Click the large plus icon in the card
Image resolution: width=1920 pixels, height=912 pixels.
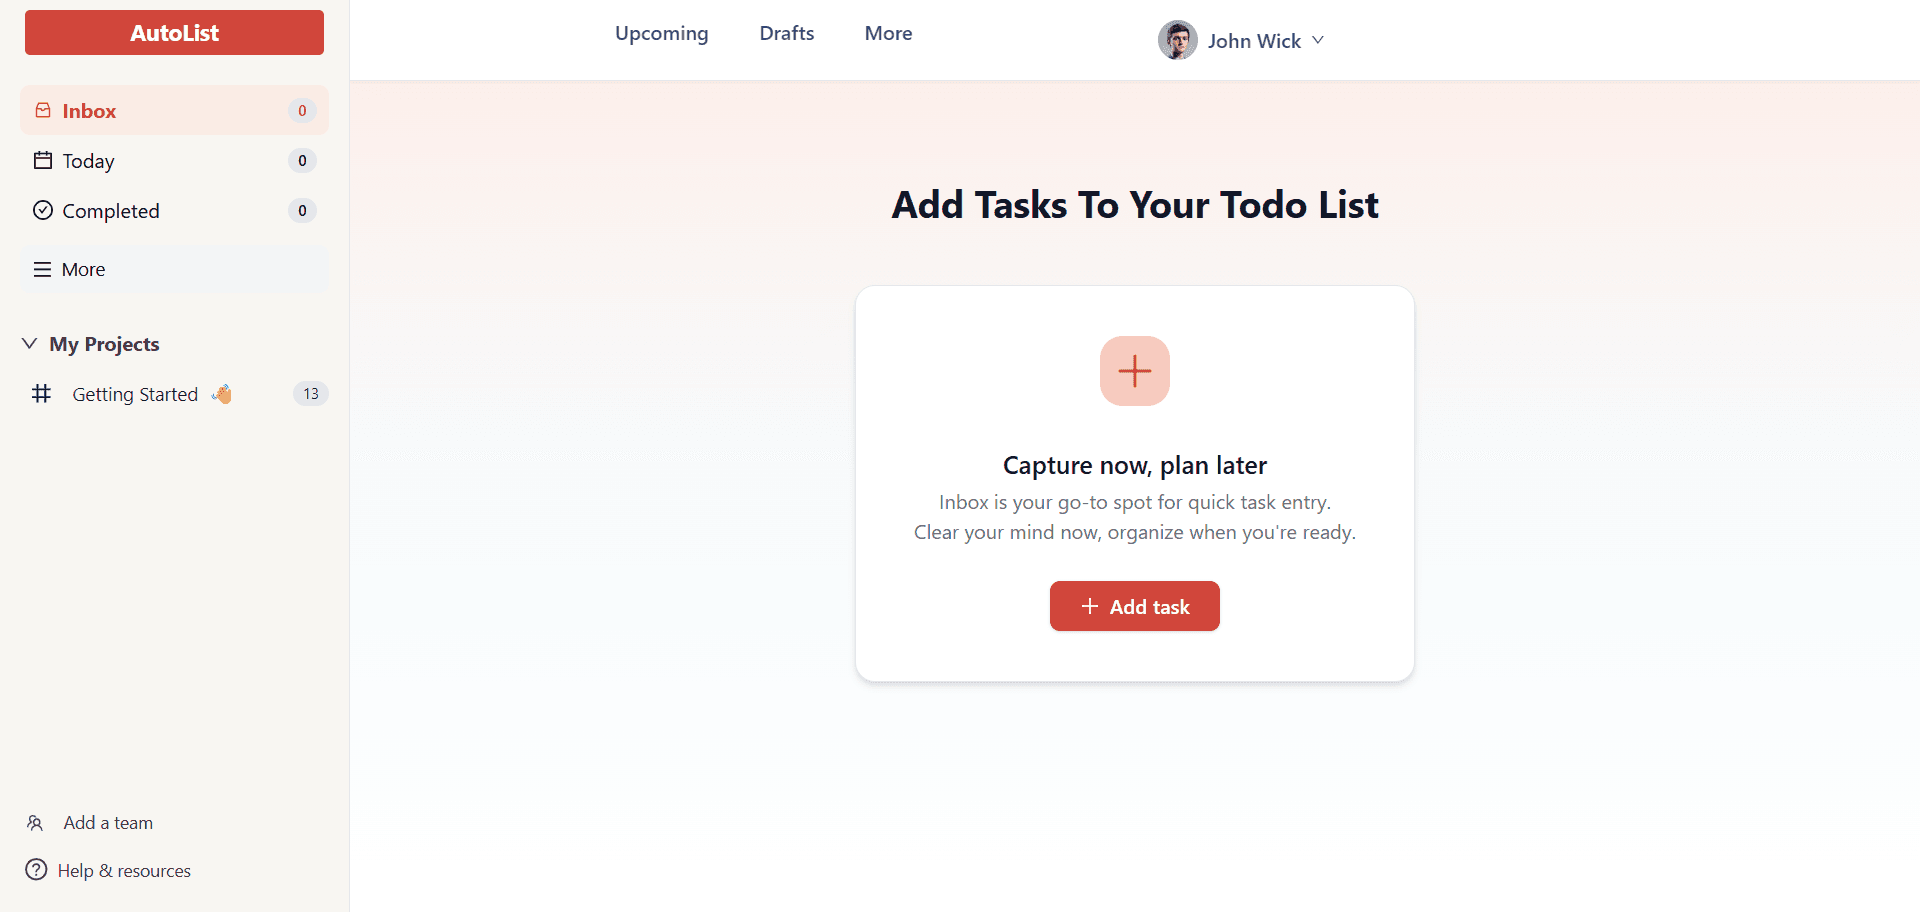[1134, 371]
